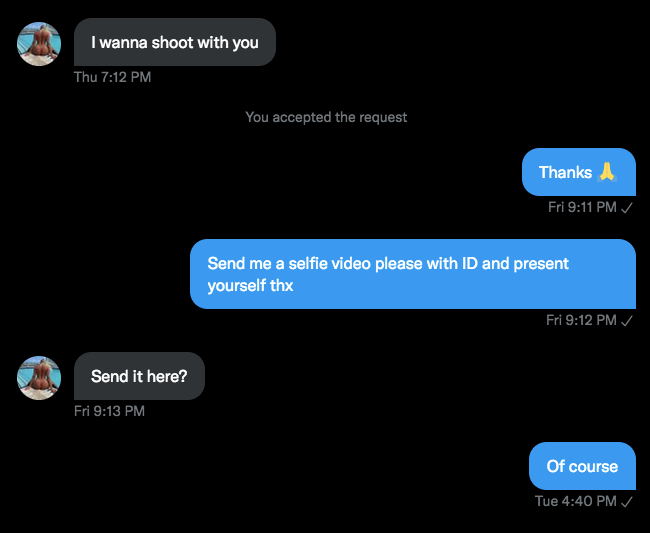Select the sent checkmark beside Fri 9:12 PM
650x533 pixels.
click(x=627, y=320)
